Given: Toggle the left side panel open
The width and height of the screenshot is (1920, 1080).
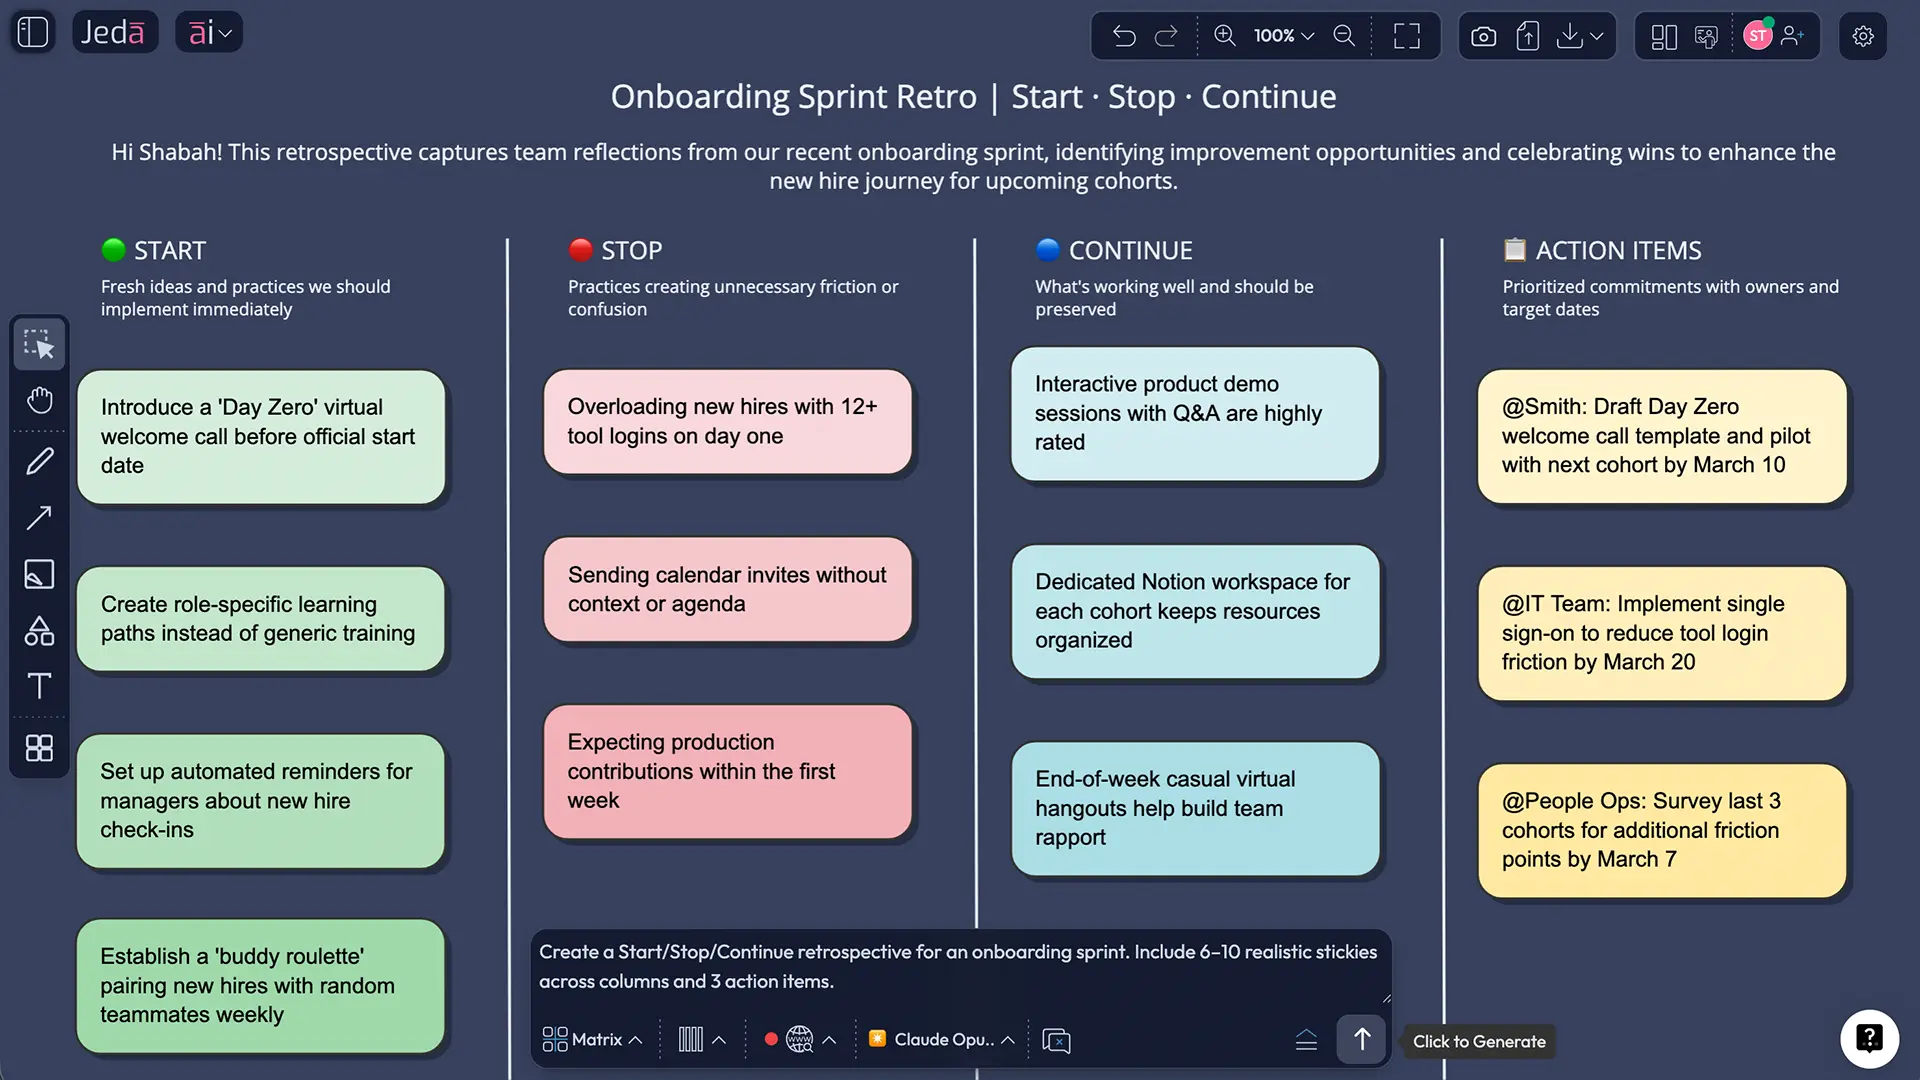Looking at the screenshot, I should [x=31, y=31].
